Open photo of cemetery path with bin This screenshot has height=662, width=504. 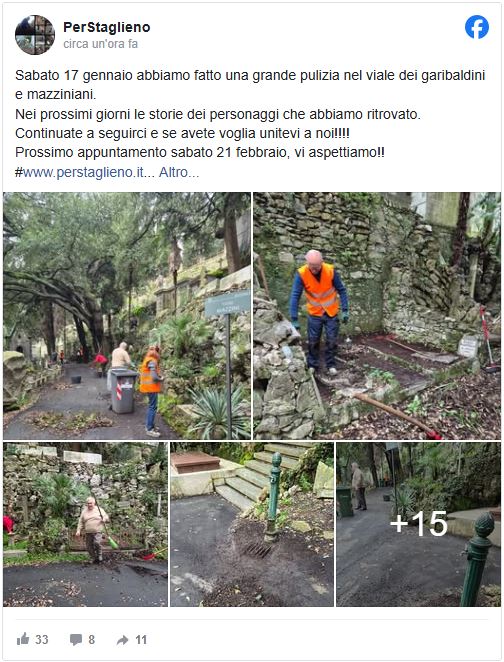(x=127, y=316)
